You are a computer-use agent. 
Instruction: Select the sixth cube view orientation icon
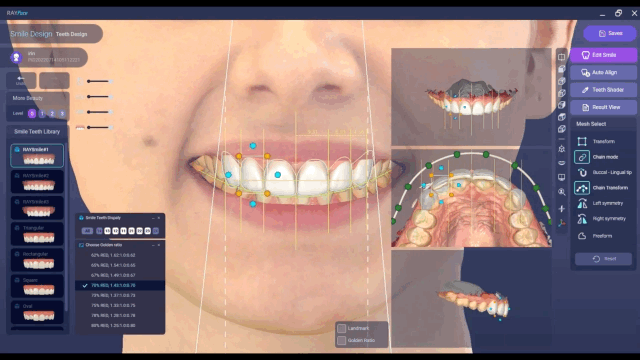point(562,129)
